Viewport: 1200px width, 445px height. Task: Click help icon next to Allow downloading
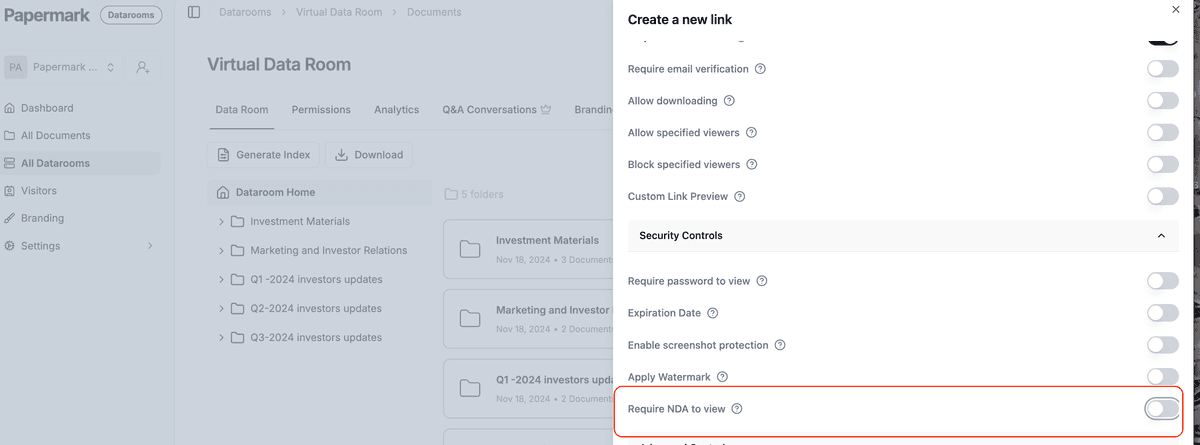pos(729,101)
